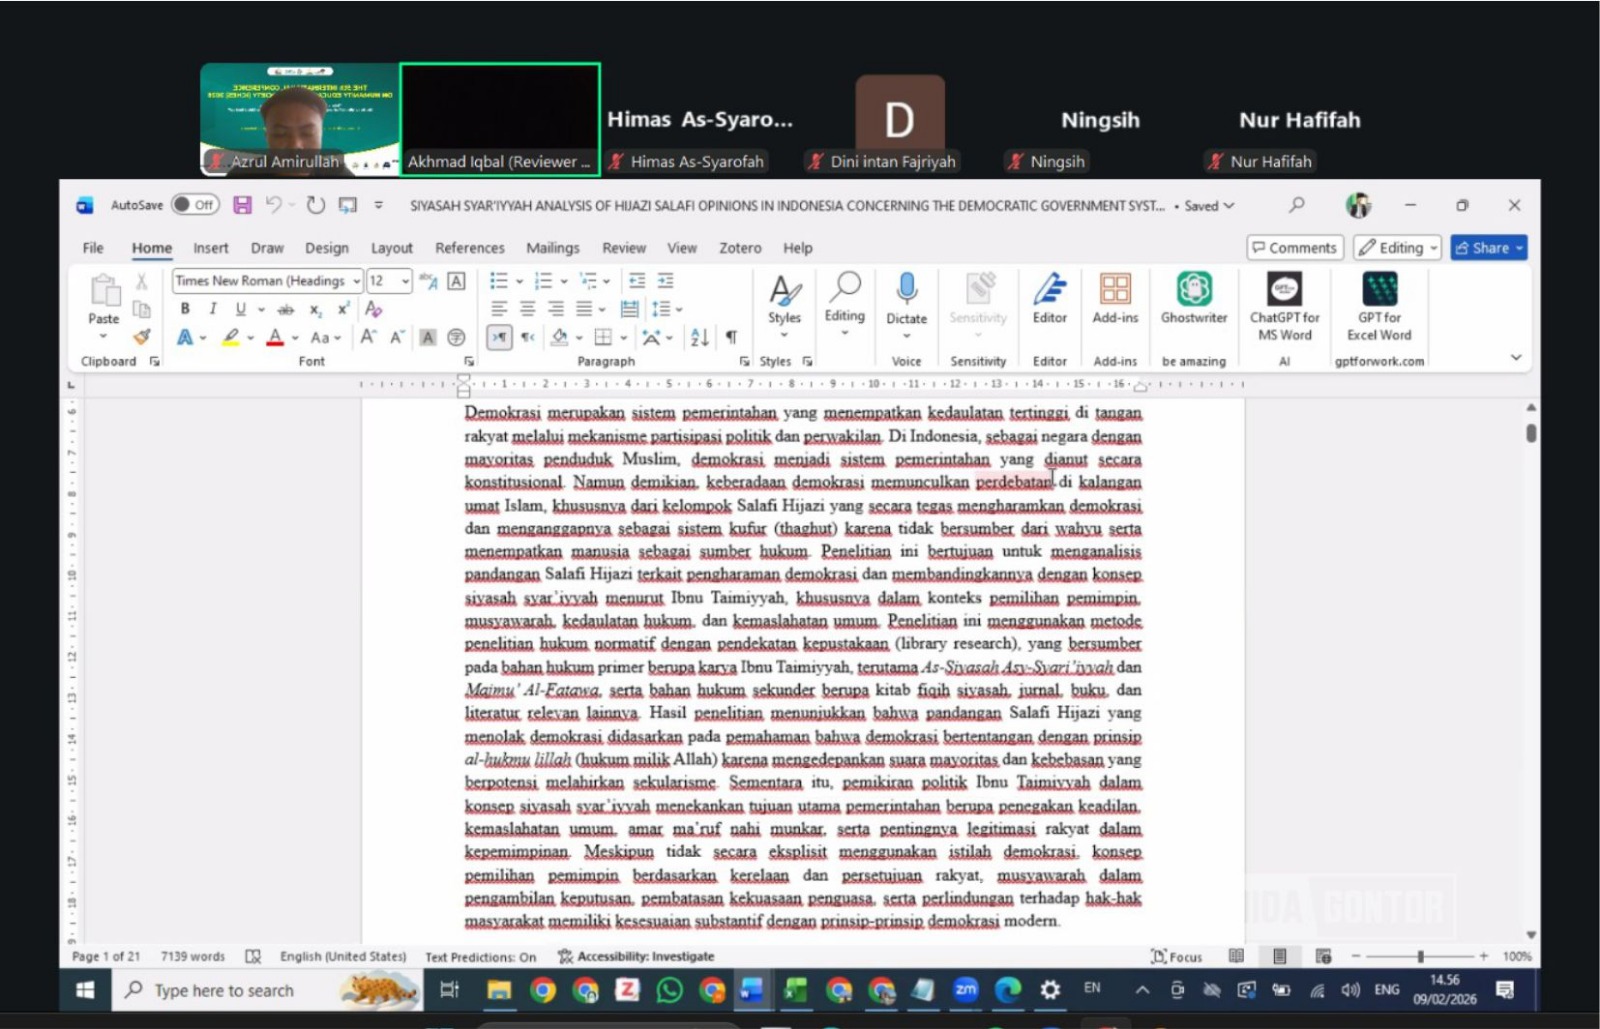Toggle Italic formatting
The image size is (1600, 1029).
coord(212,309)
